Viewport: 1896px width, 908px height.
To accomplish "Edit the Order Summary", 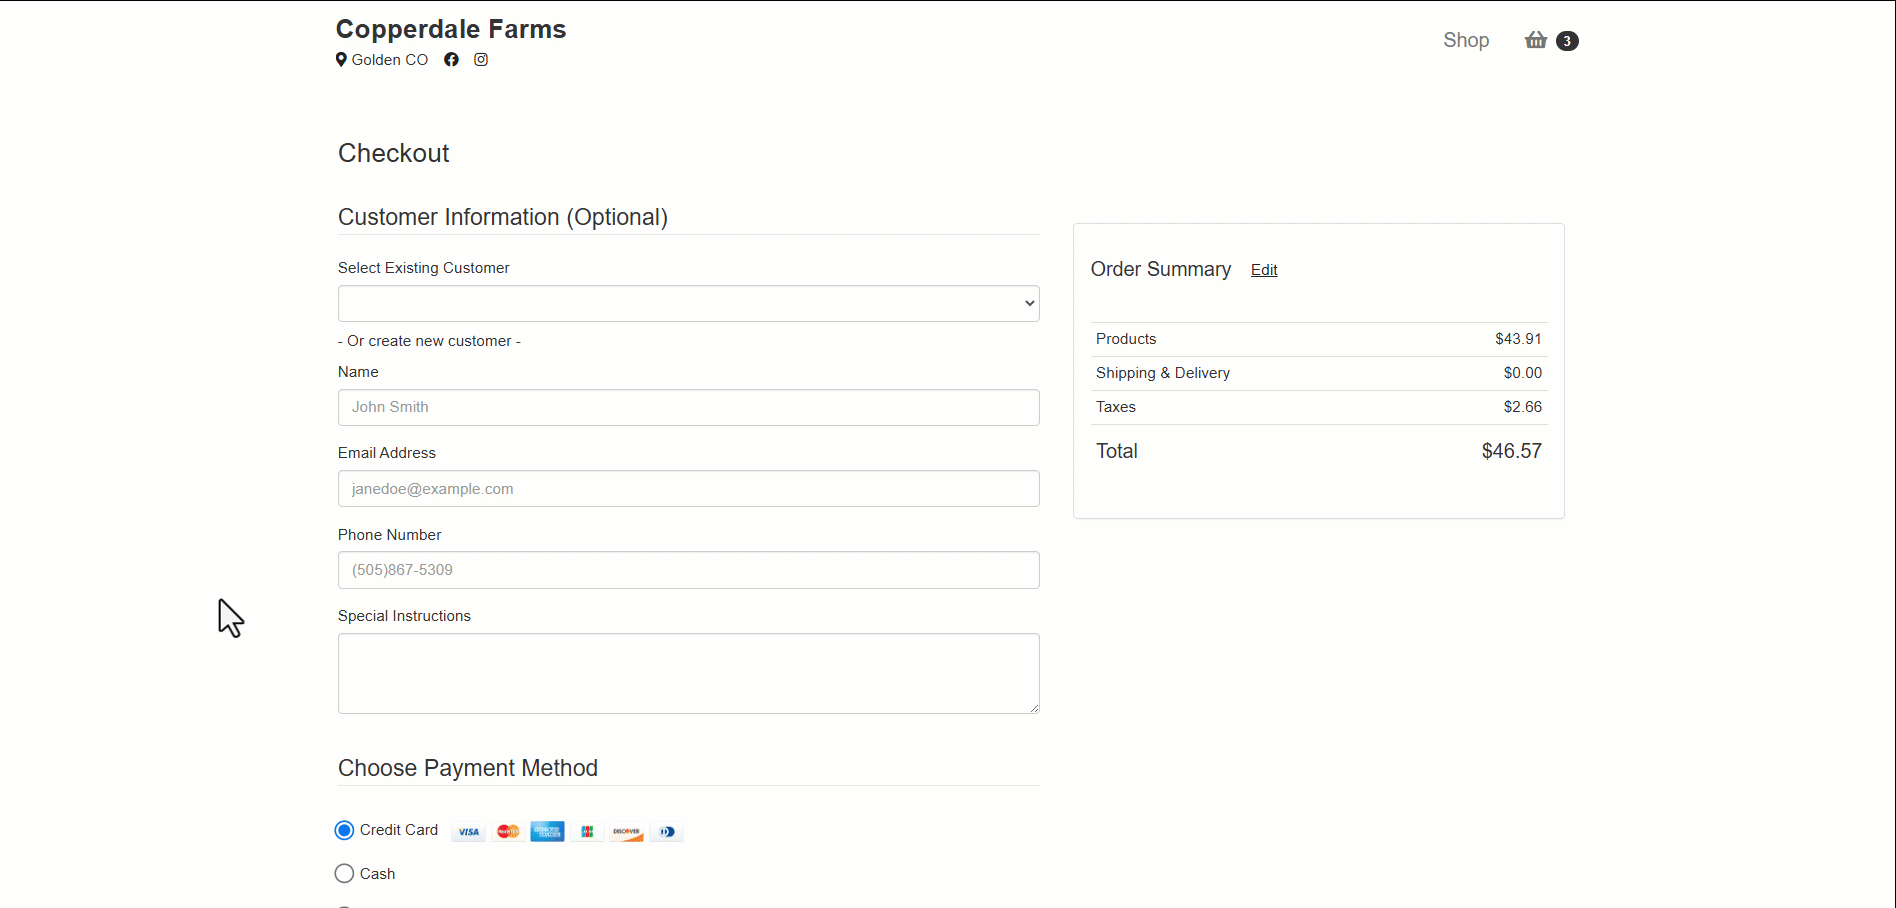I will click(1264, 270).
